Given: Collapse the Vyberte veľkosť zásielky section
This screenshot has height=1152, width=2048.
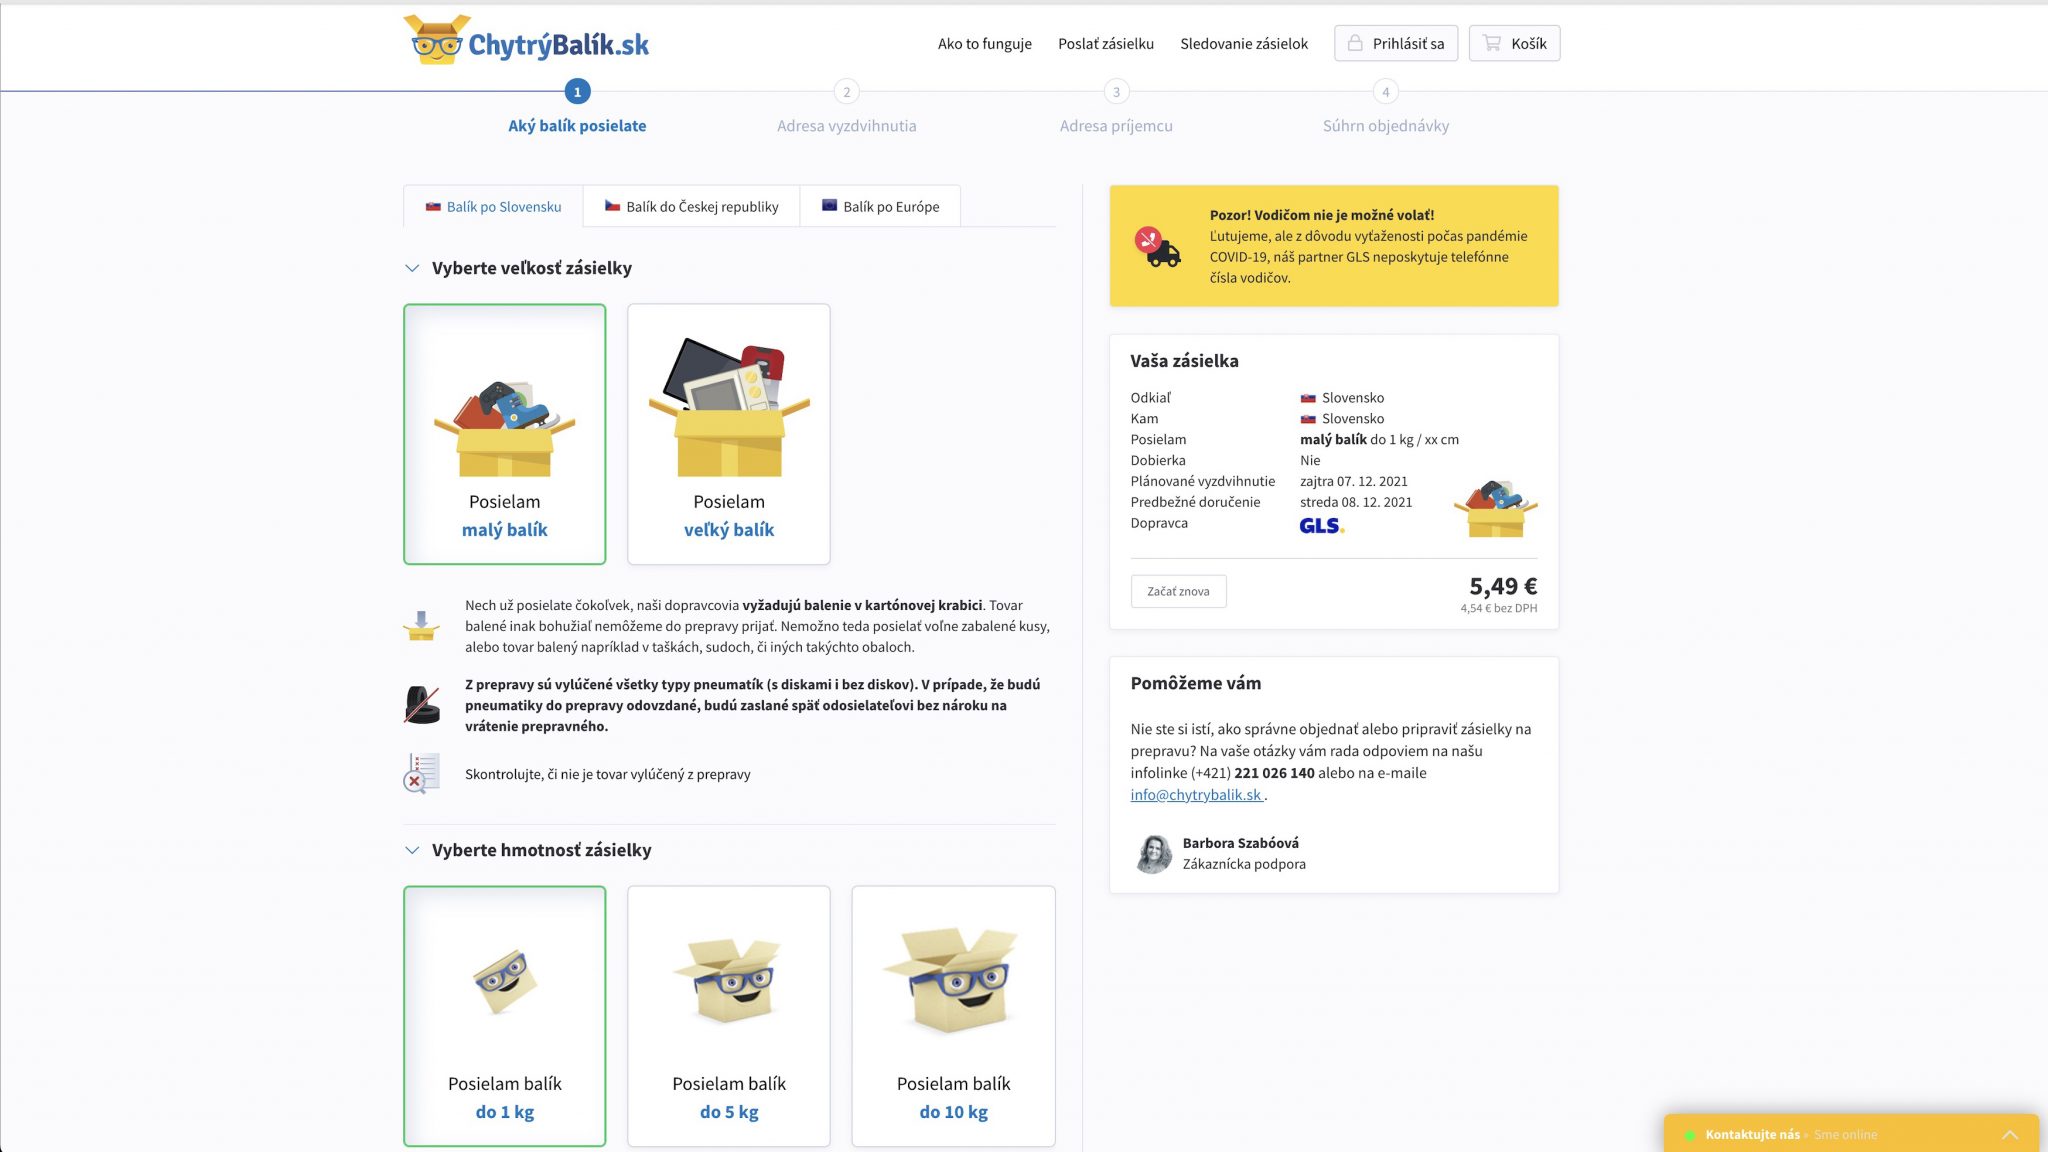Looking at the screenshot, I should click(x=412, y=268).
